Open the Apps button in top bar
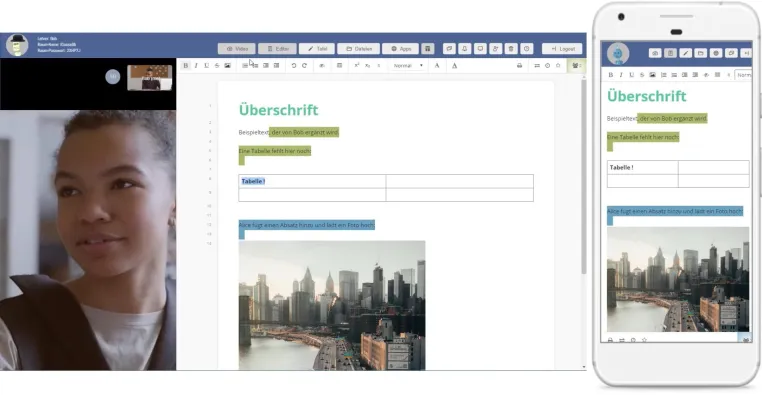 click(400, 49)
